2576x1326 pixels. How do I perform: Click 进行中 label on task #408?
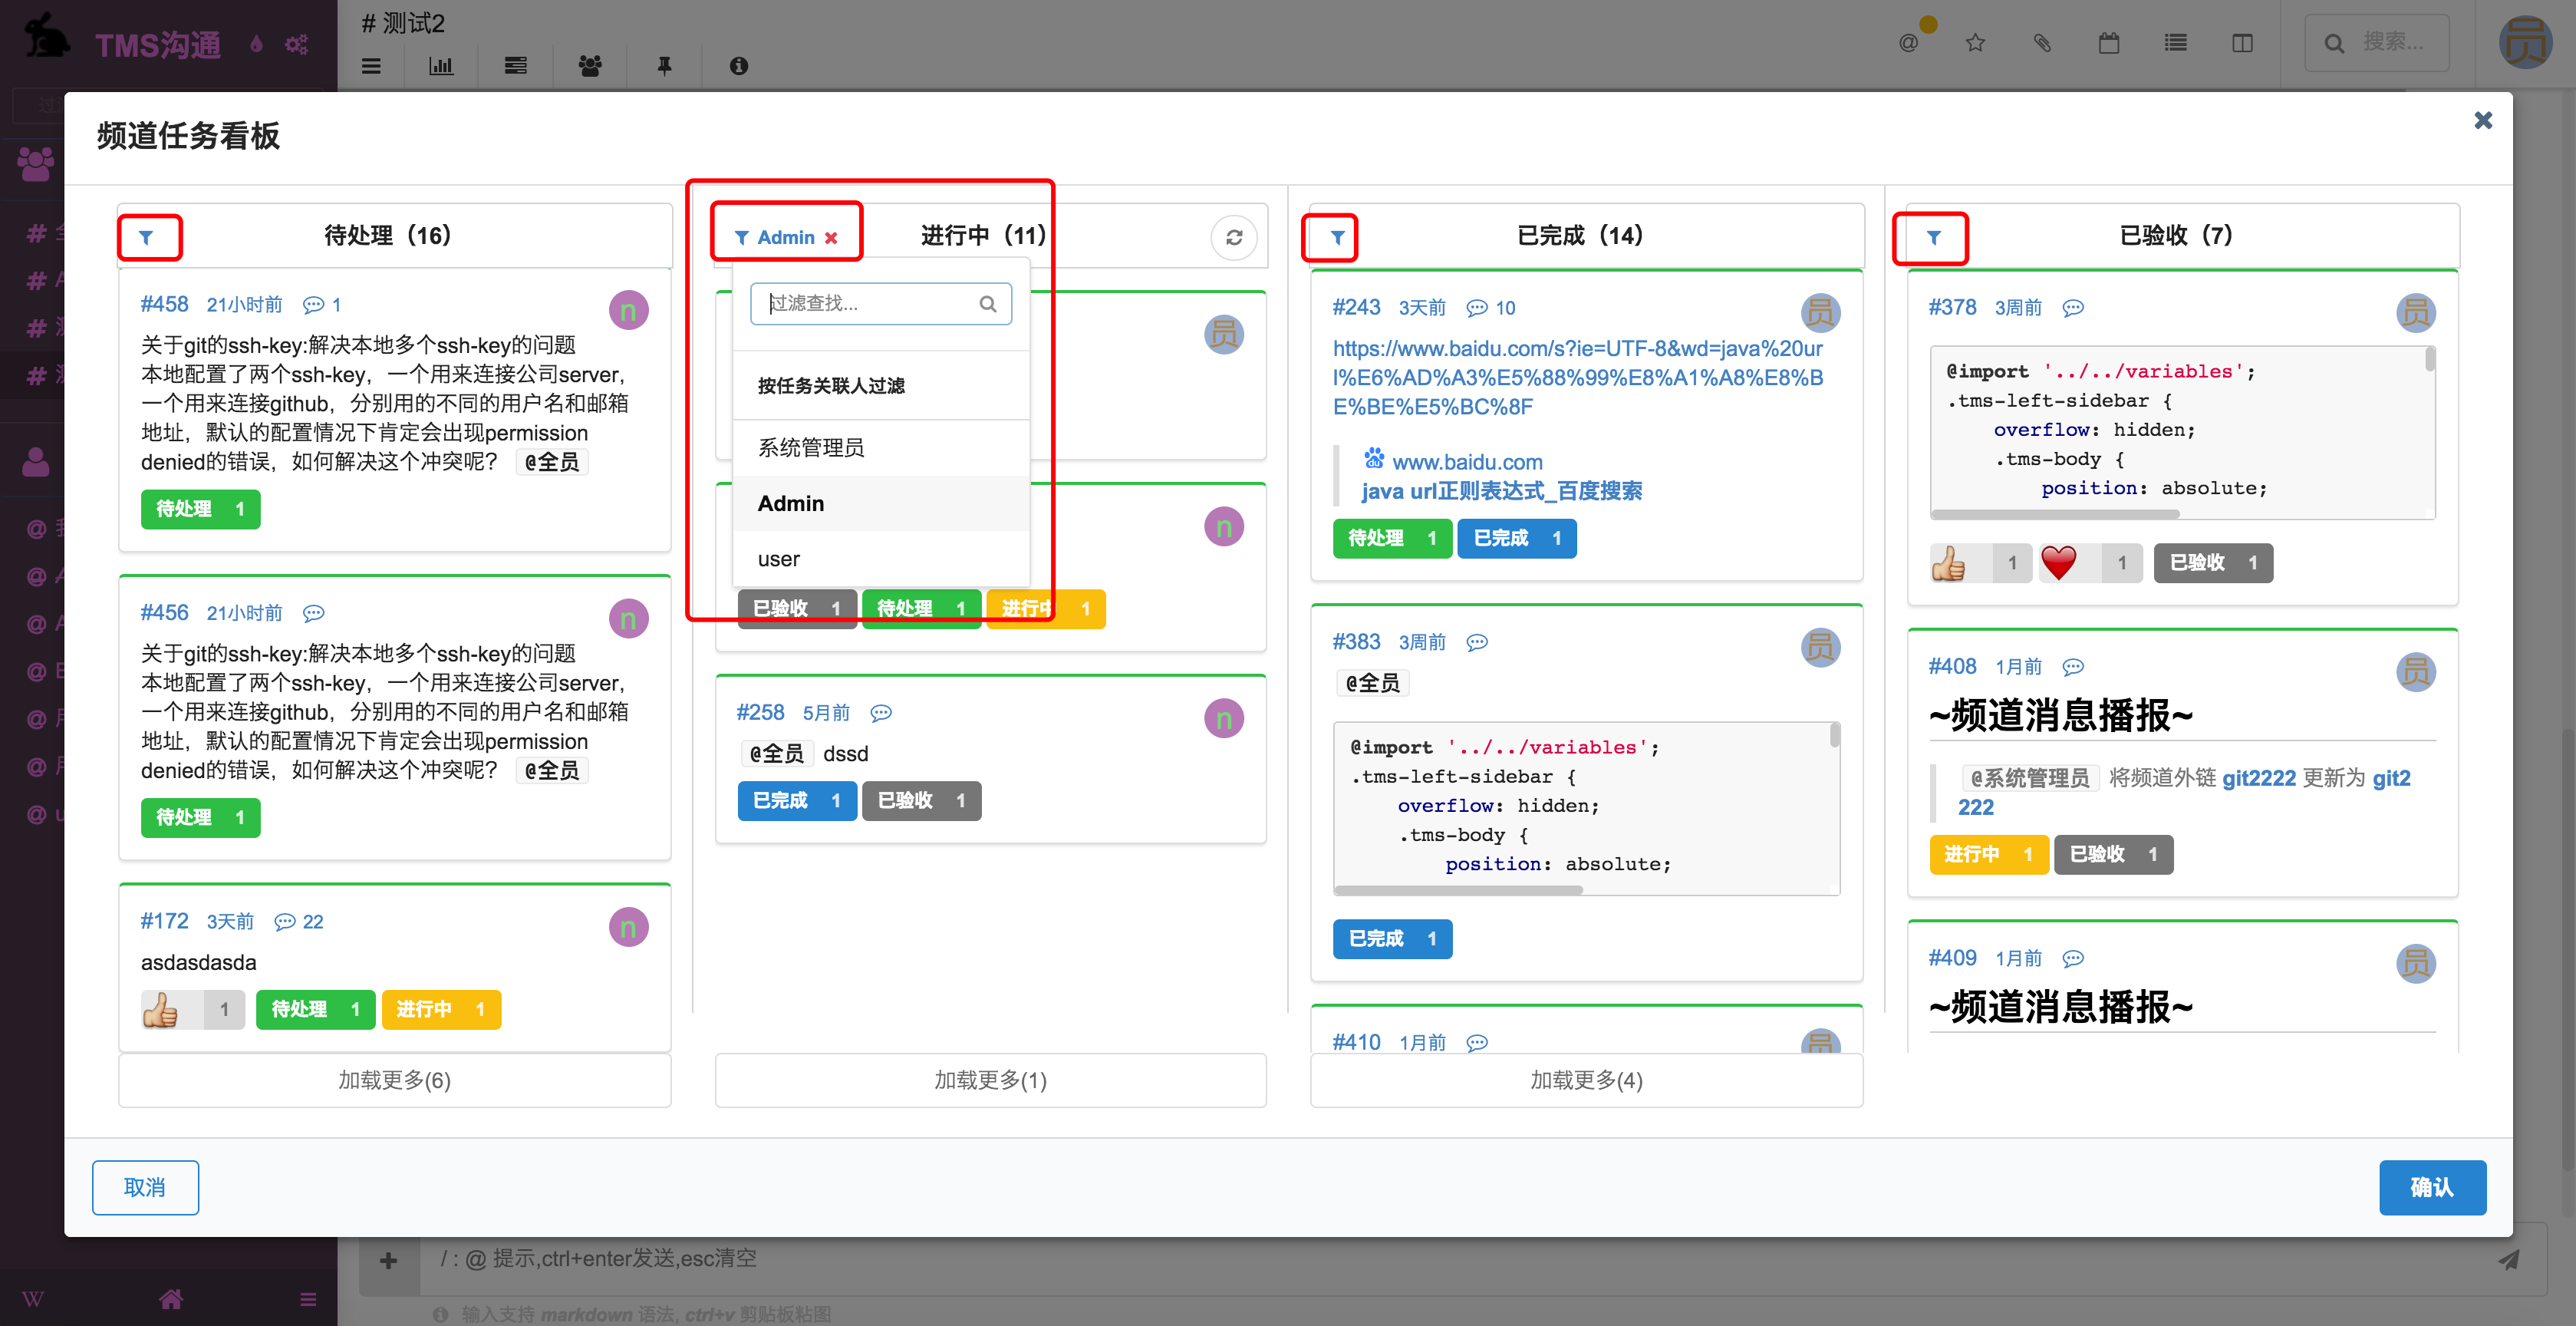(1989, 854)
